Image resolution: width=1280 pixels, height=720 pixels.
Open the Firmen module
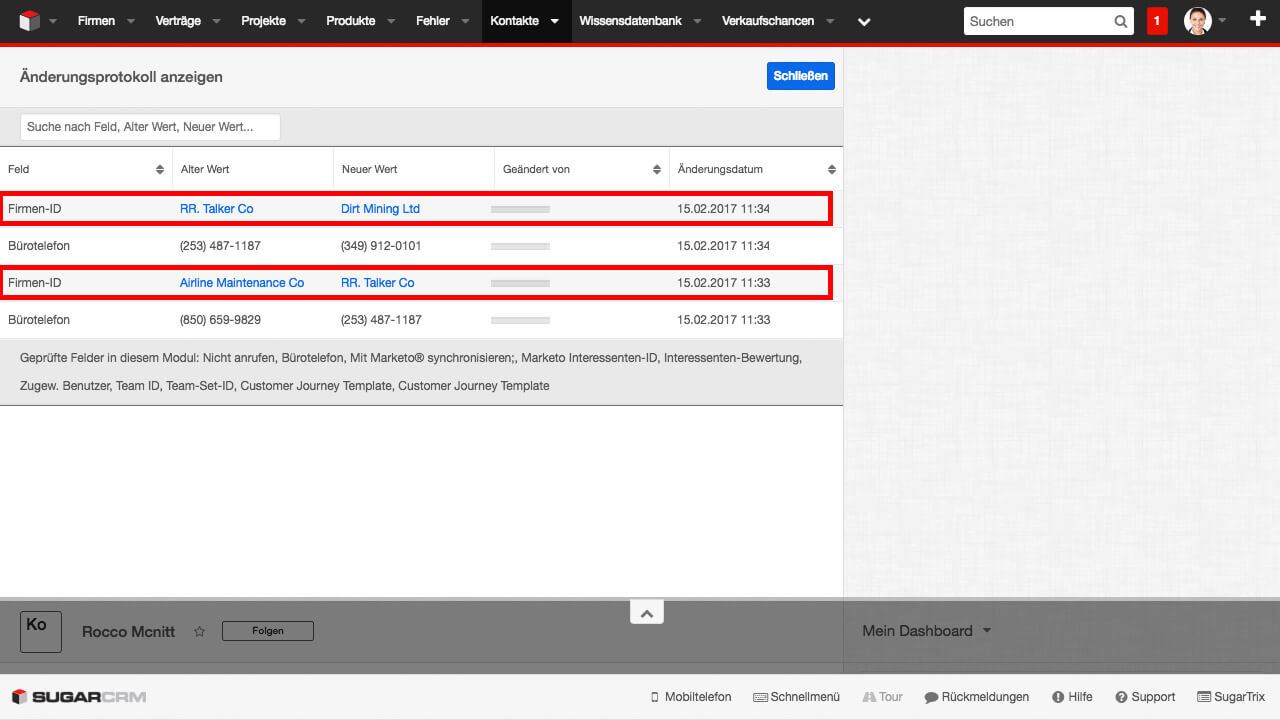point(96,21)
